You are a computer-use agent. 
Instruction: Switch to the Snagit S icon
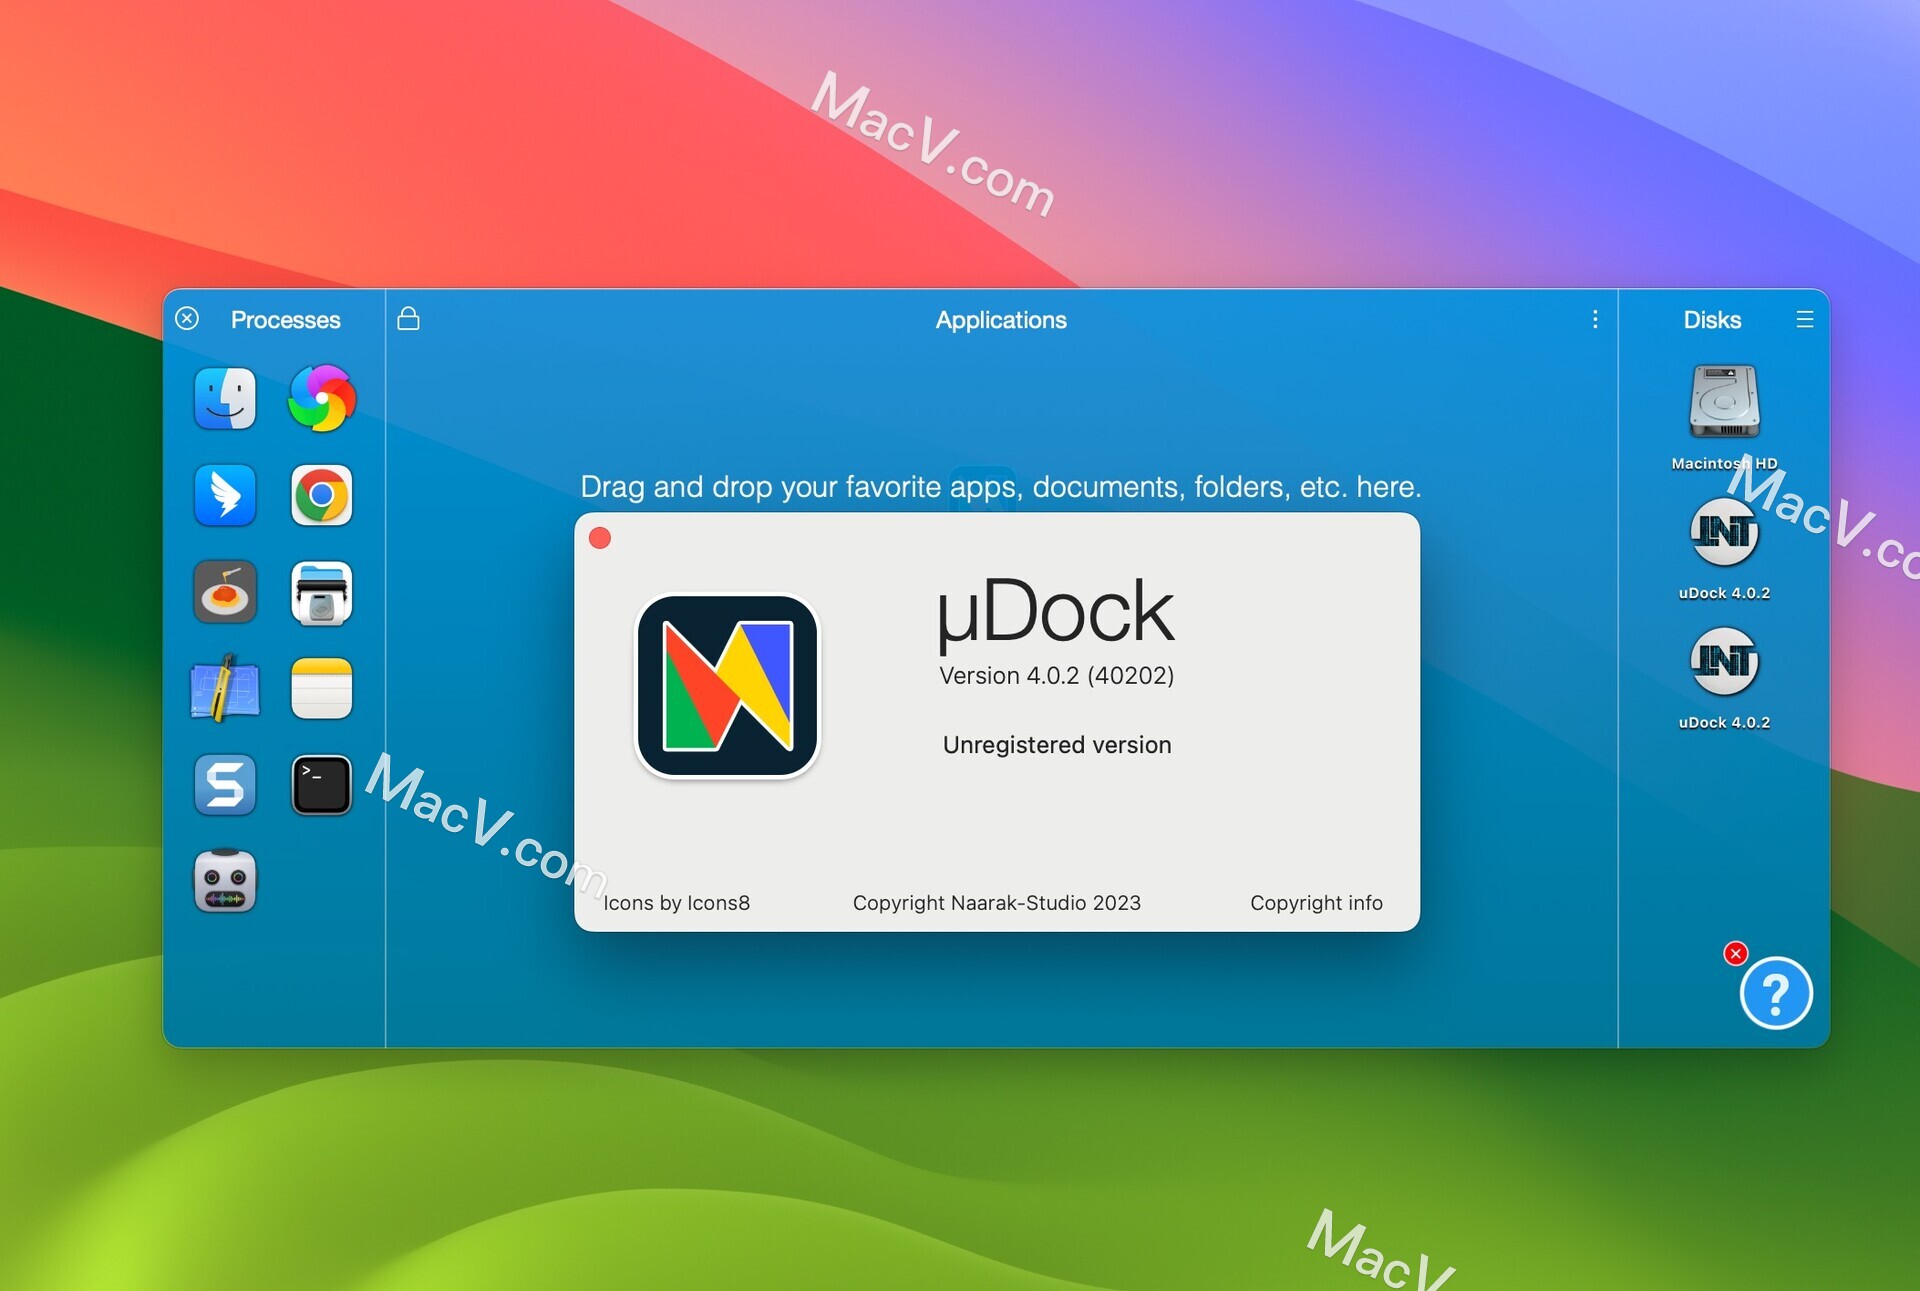[225, 785]
